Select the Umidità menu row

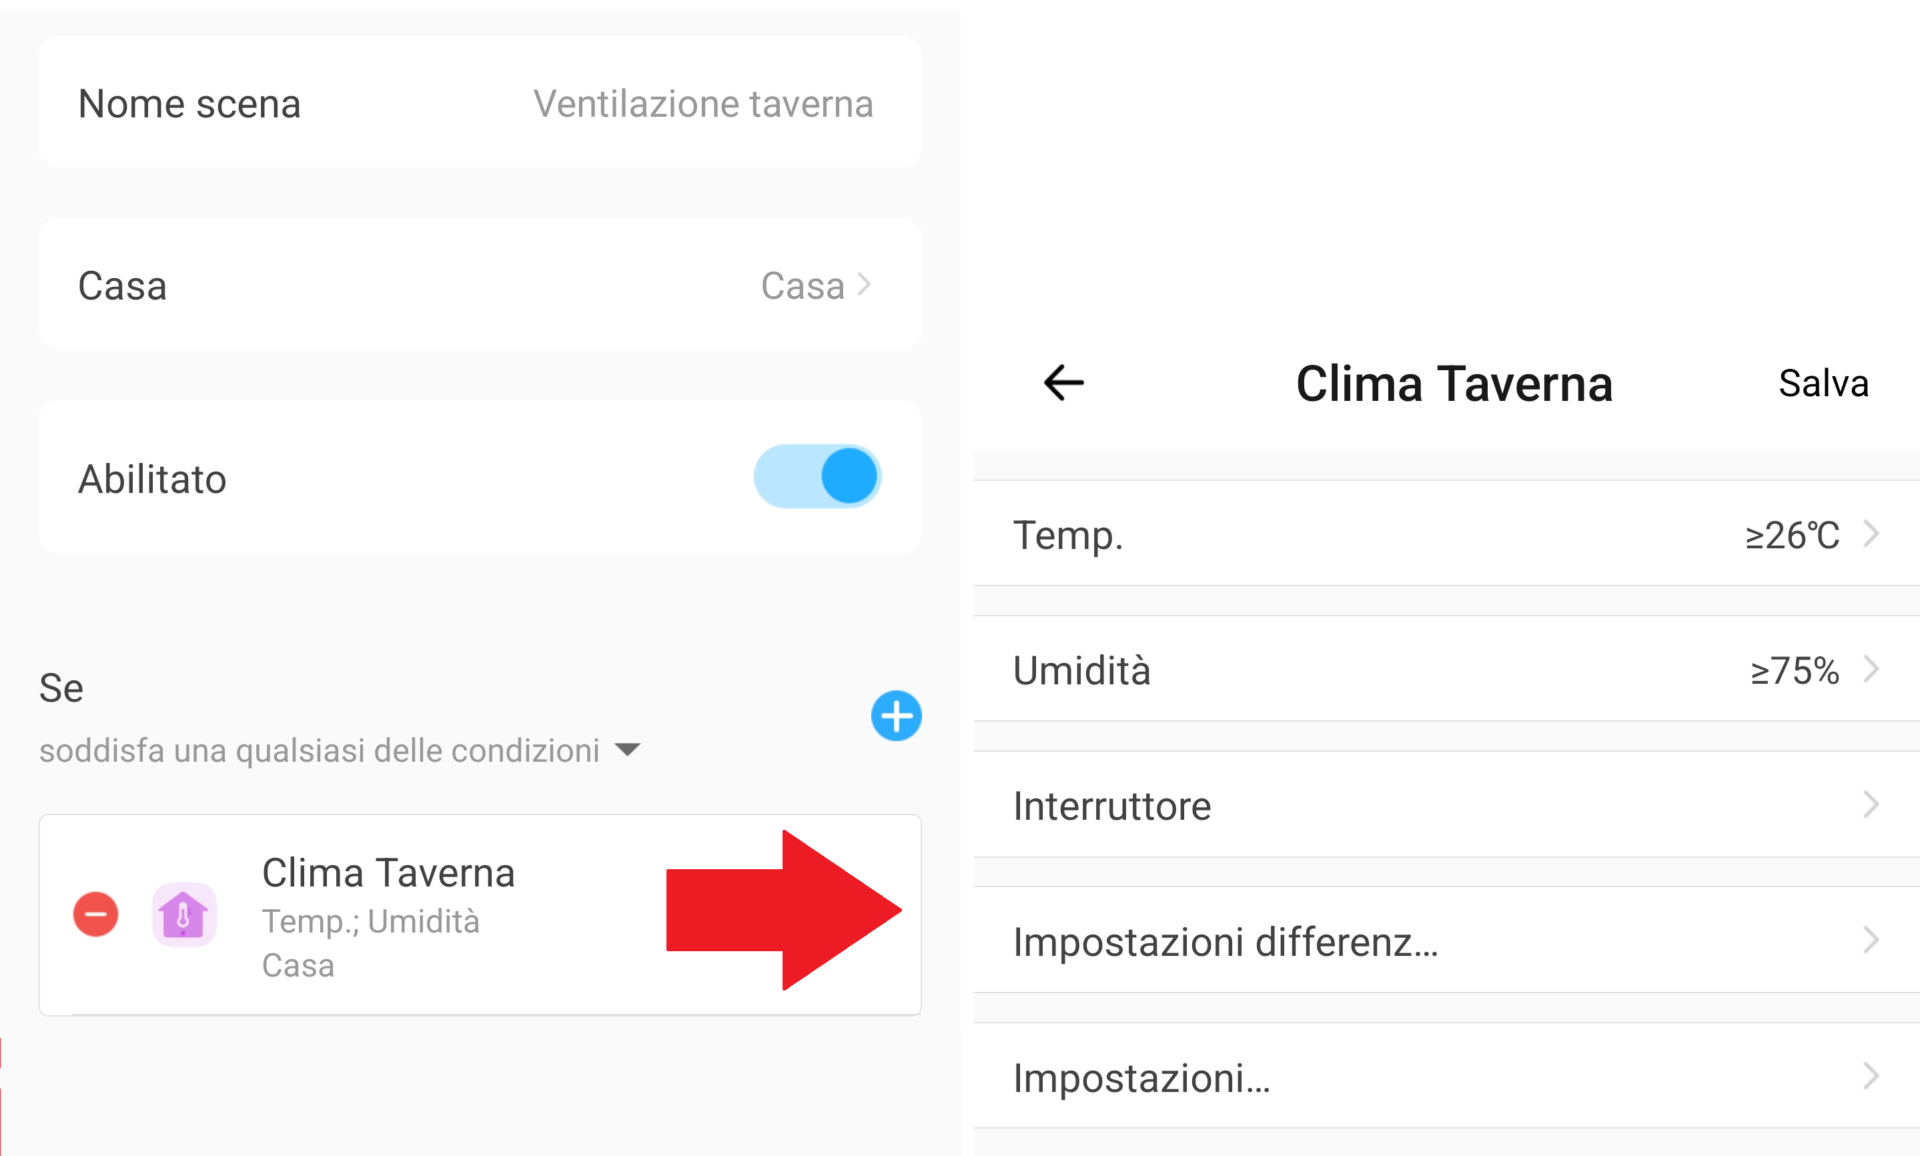[x=1082, y=670]
